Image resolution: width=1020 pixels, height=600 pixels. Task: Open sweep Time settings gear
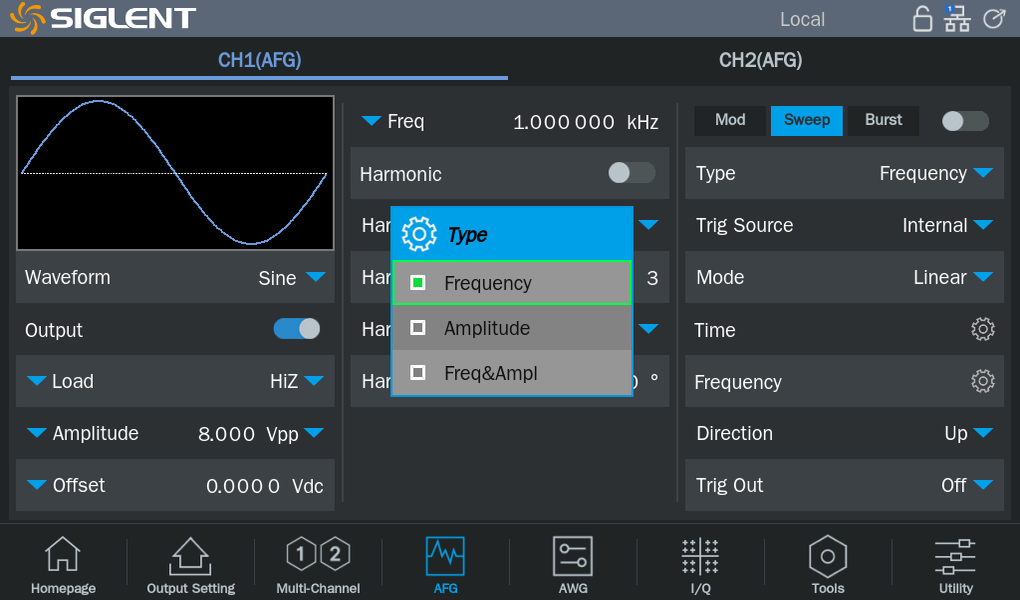pyautogui.click(x=982, y=330)
